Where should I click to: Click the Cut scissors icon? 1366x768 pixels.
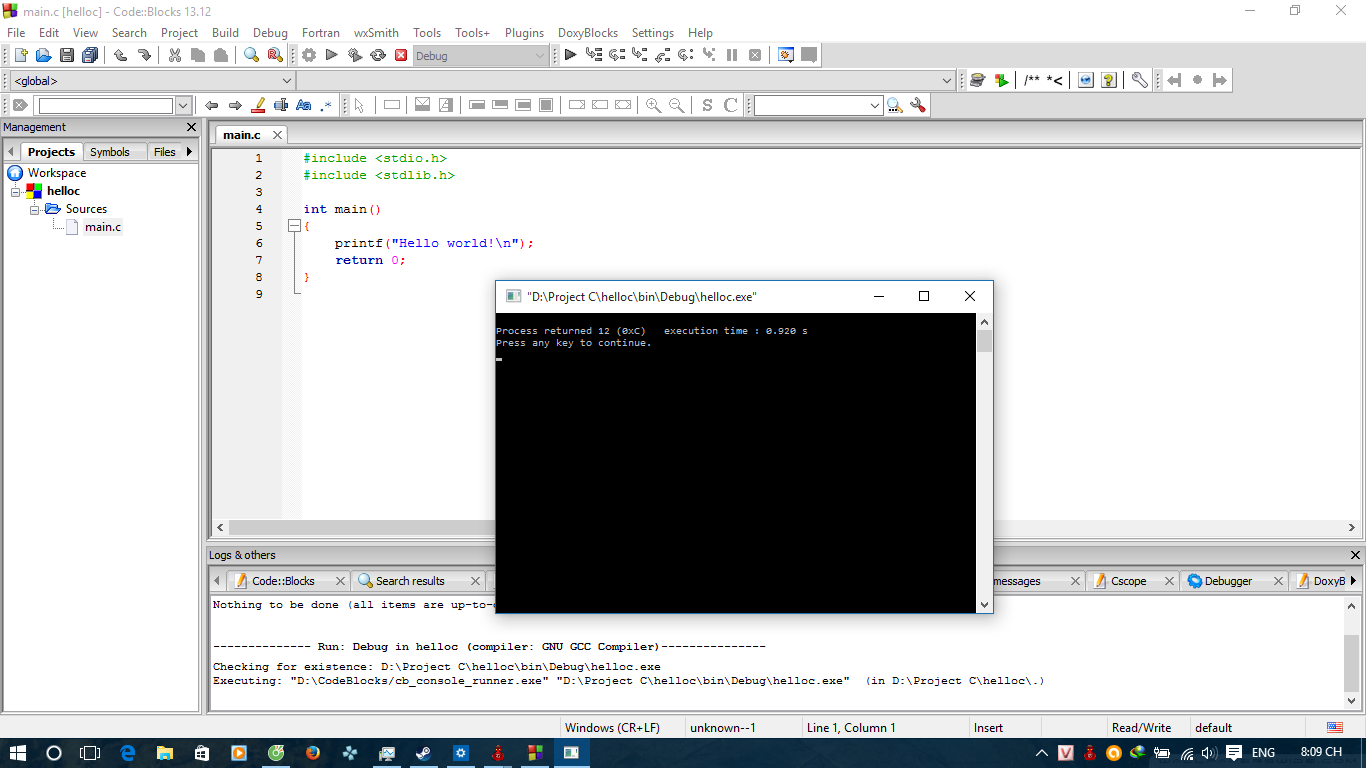(x=174, y=56)
